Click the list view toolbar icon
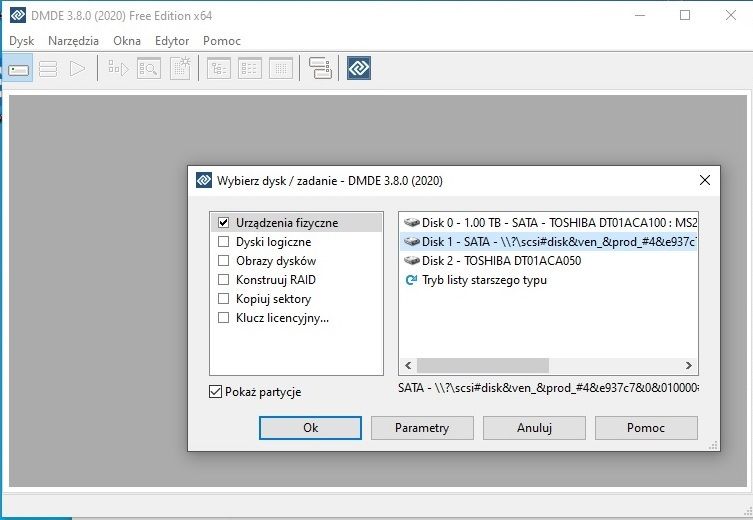Viewport: 753px width, 520px height. [250, 69]
